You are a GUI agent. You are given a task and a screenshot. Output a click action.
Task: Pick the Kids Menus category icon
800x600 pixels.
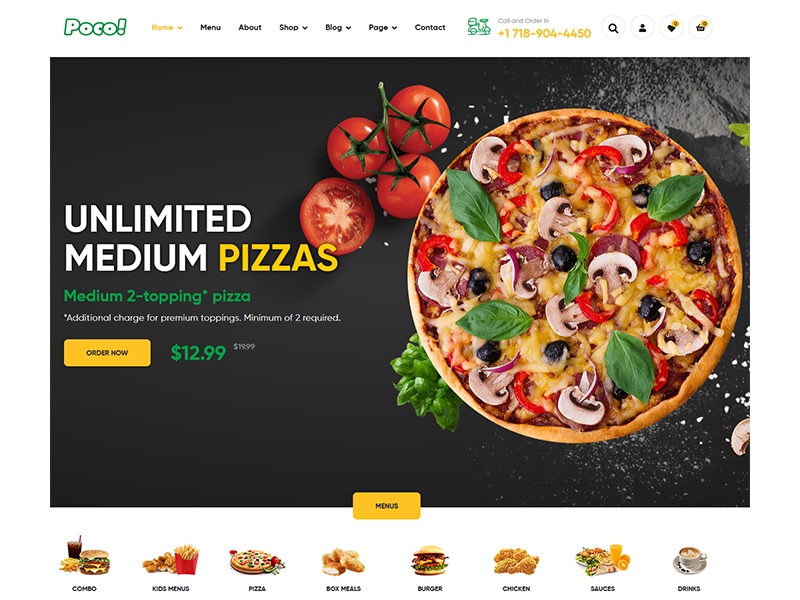(x=171, y=560)
